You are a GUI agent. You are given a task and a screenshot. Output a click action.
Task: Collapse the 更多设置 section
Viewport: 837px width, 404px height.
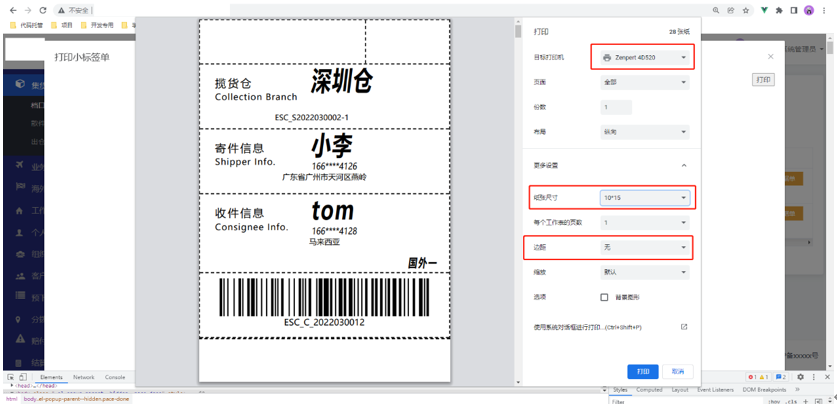pyautogui.click(x=684, y=165)
